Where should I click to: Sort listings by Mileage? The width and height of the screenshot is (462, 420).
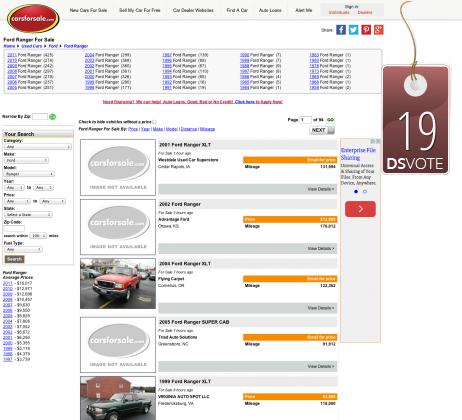point(207,129)
